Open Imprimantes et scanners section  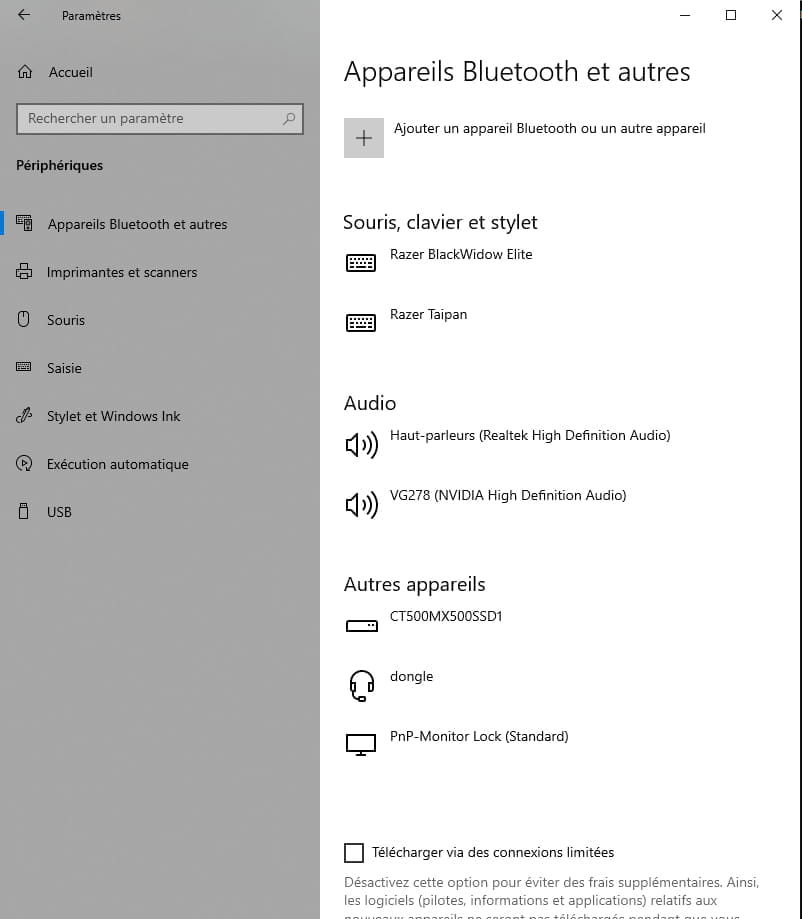click(122, 272)
